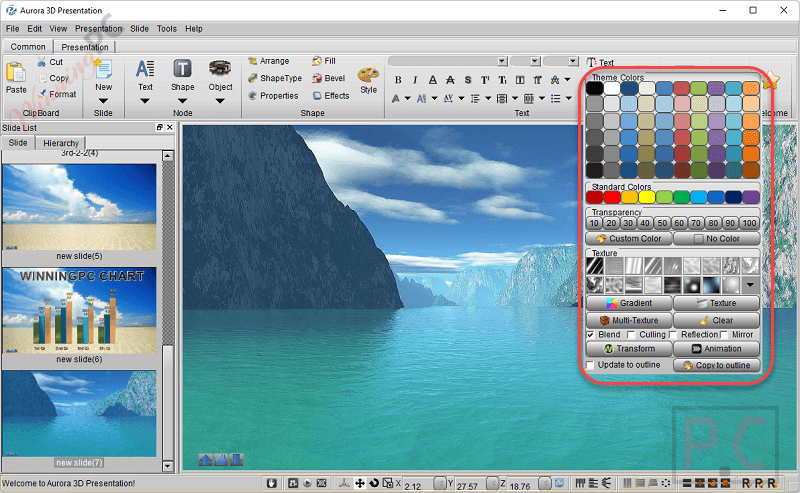Set transparency to 50
The height and width of the screenshot is (493, 800).
pos(662,223)
